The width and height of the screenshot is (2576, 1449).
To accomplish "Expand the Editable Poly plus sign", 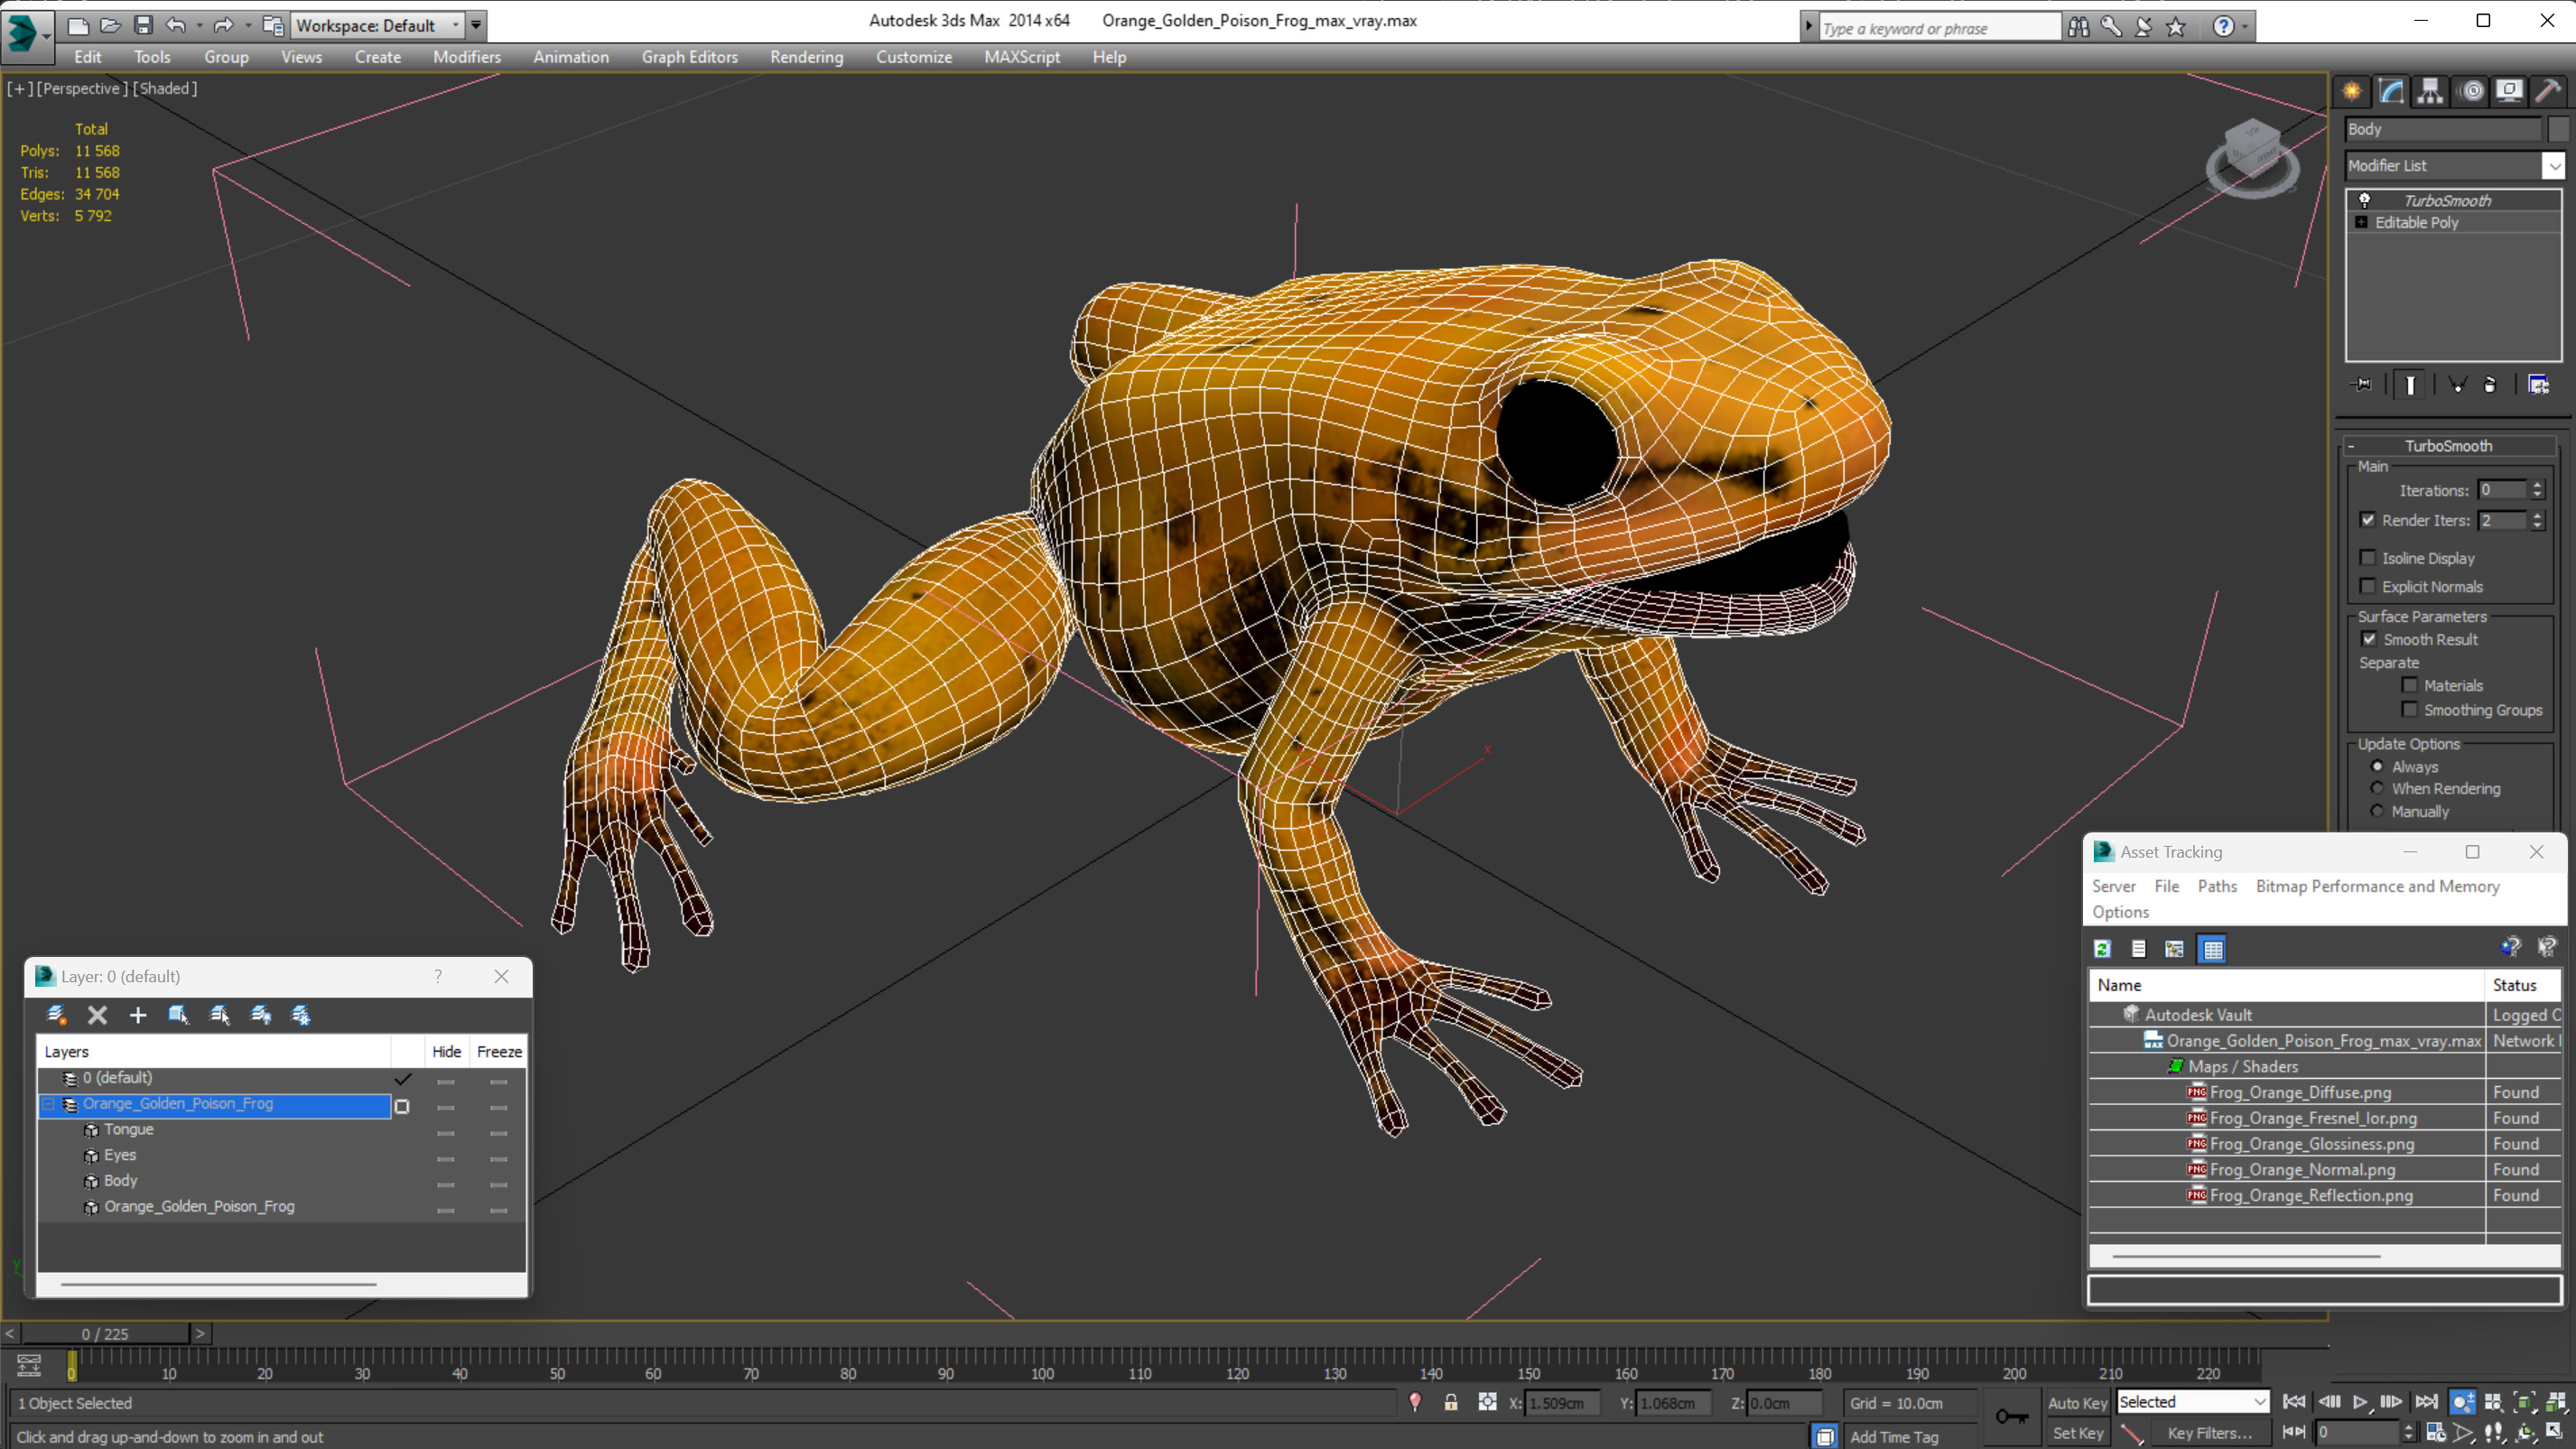I will point(2361,223).
